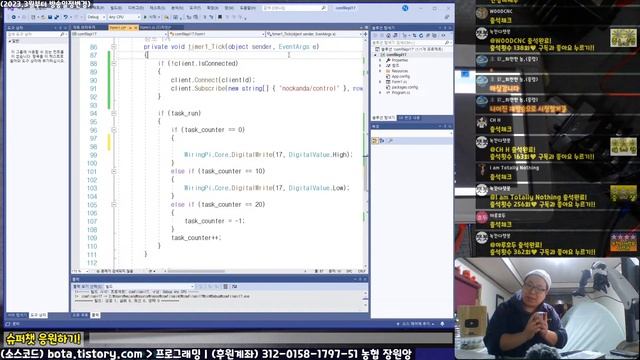
Task: Click the Live Share icon at top right
Action: 447,17
